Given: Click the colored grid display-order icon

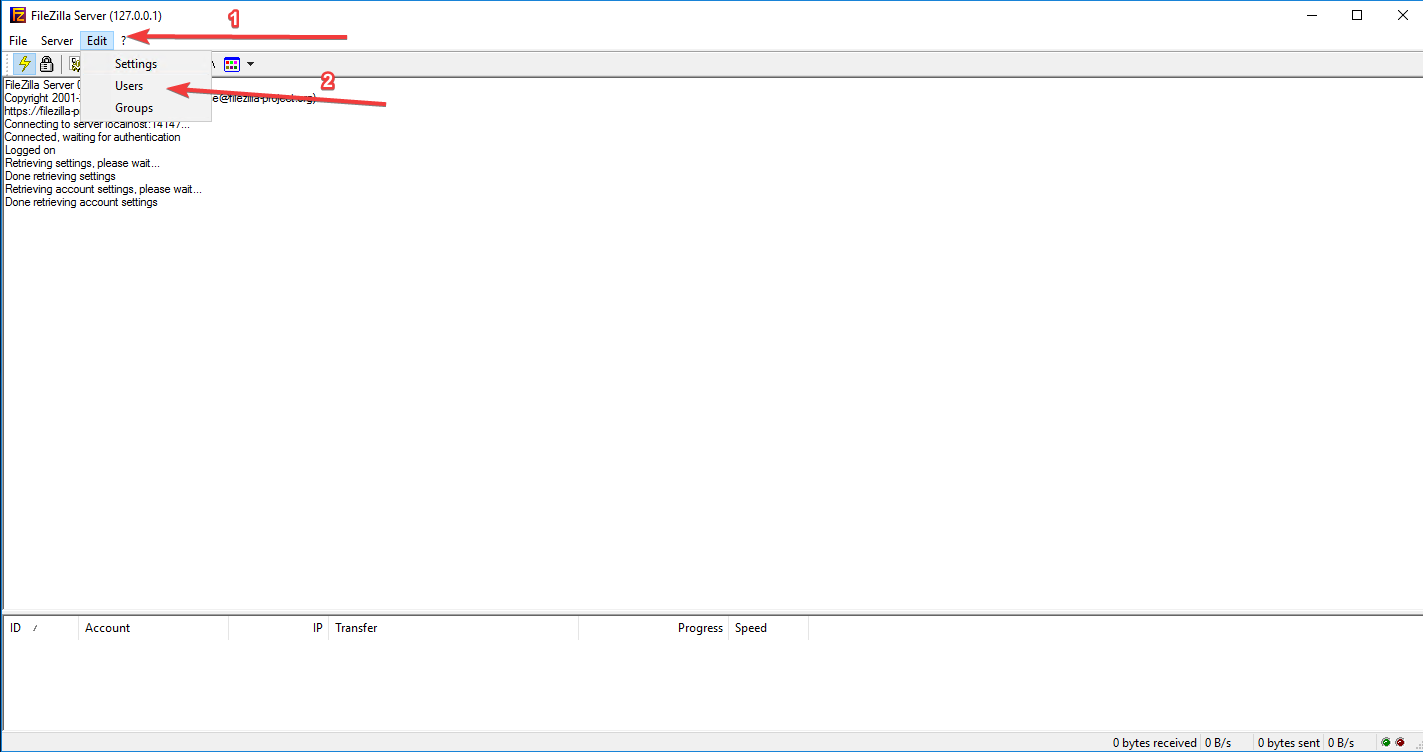Looking at the screenshot, I should pyautogui.click(x=232, y=64).
